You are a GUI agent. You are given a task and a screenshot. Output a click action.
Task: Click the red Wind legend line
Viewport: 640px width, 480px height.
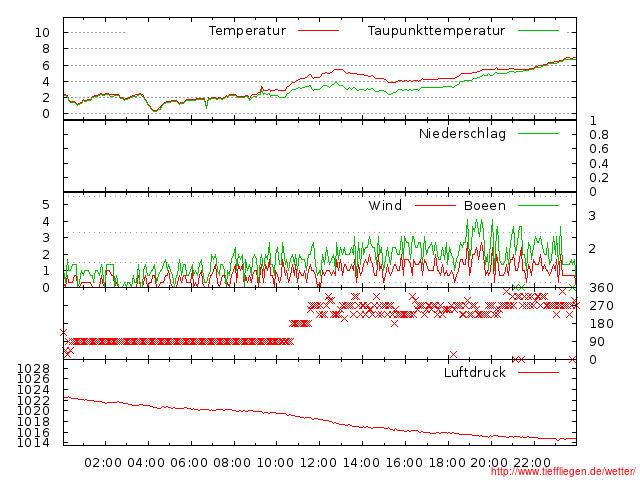click(x=435, y=205)
